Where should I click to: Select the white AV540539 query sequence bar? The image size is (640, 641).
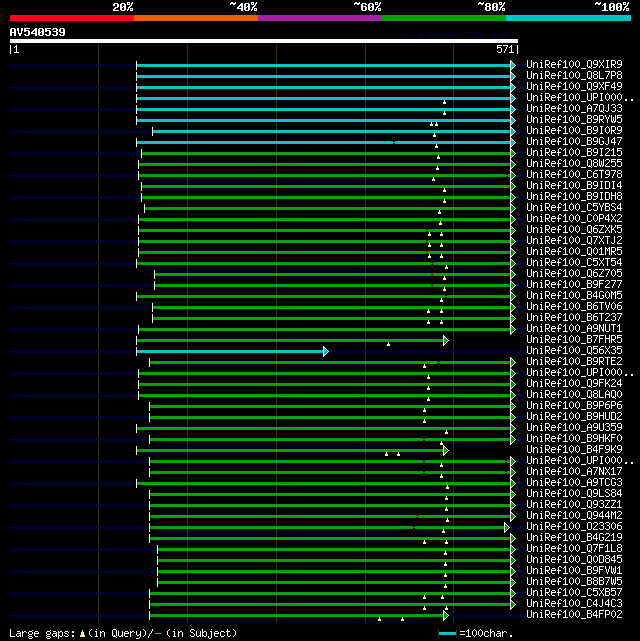click(x=264, y=41)
